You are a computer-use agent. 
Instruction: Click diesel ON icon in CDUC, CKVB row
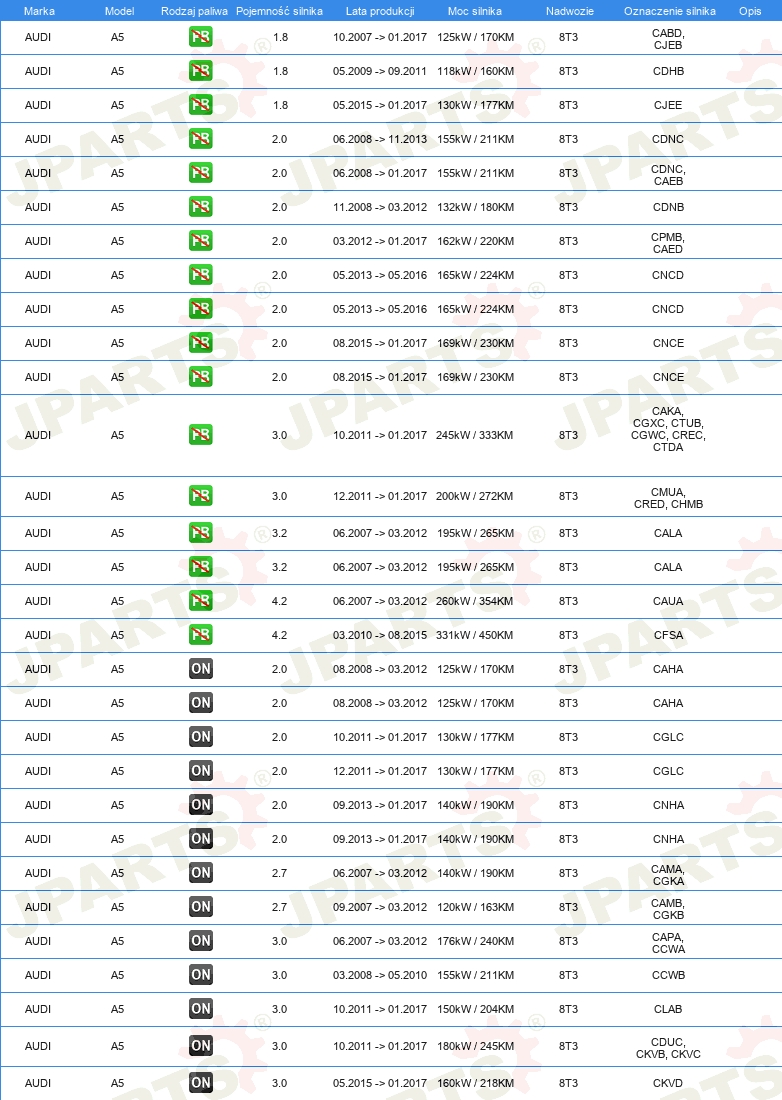coord(201,1046)
